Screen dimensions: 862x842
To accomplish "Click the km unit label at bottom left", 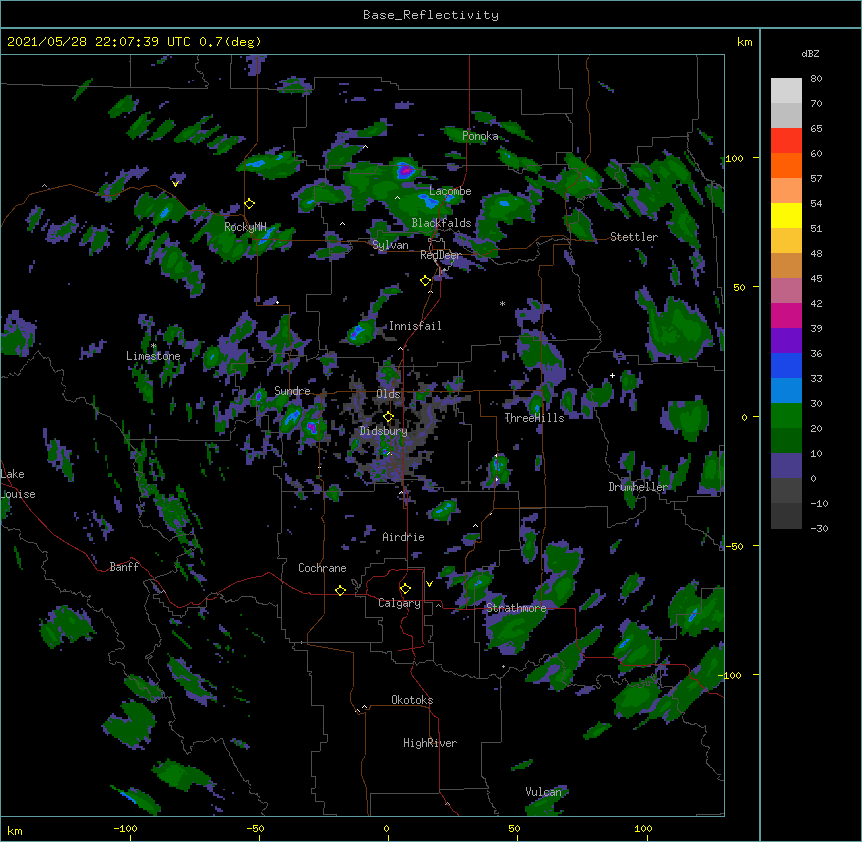I will tap(15, 831).
